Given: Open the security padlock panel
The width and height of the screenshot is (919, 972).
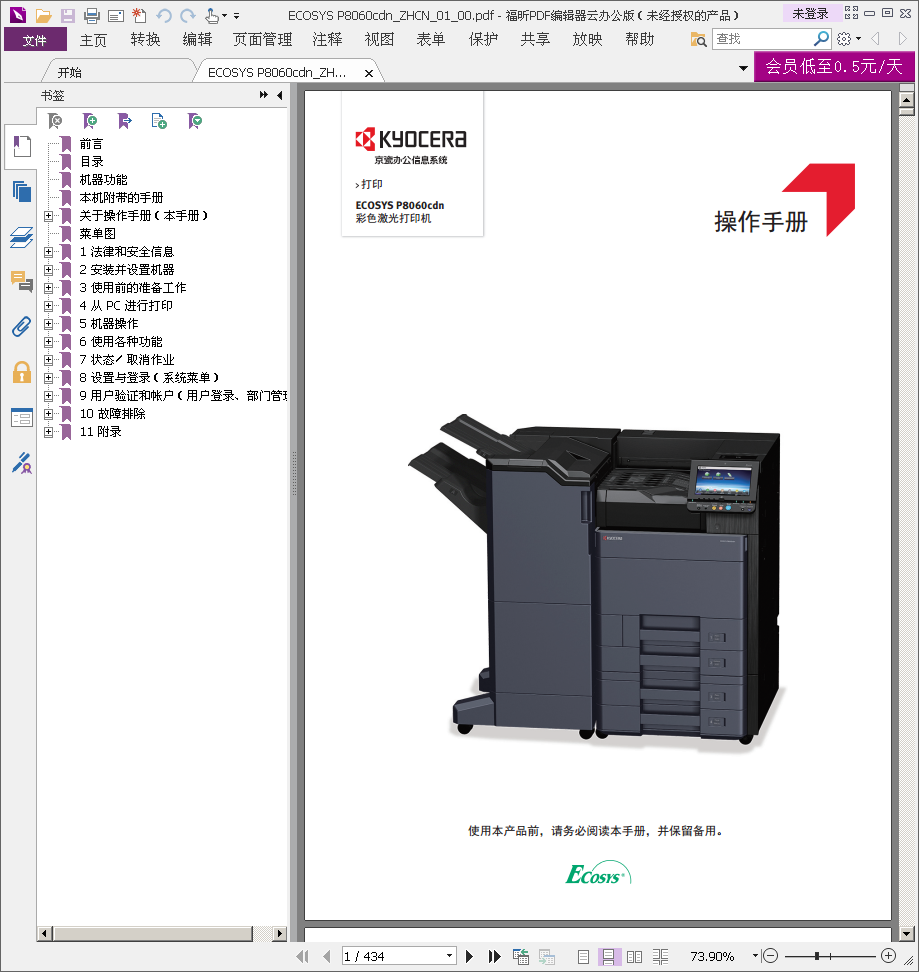Looking at the screenshot, I should pos(22,372).
